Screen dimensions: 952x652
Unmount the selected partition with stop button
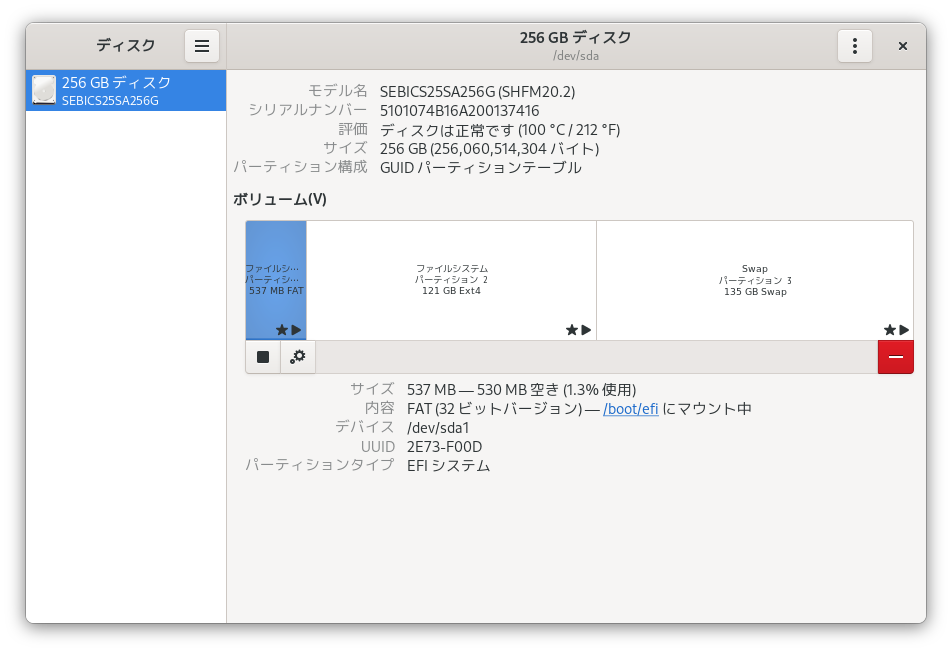(263, 357)
